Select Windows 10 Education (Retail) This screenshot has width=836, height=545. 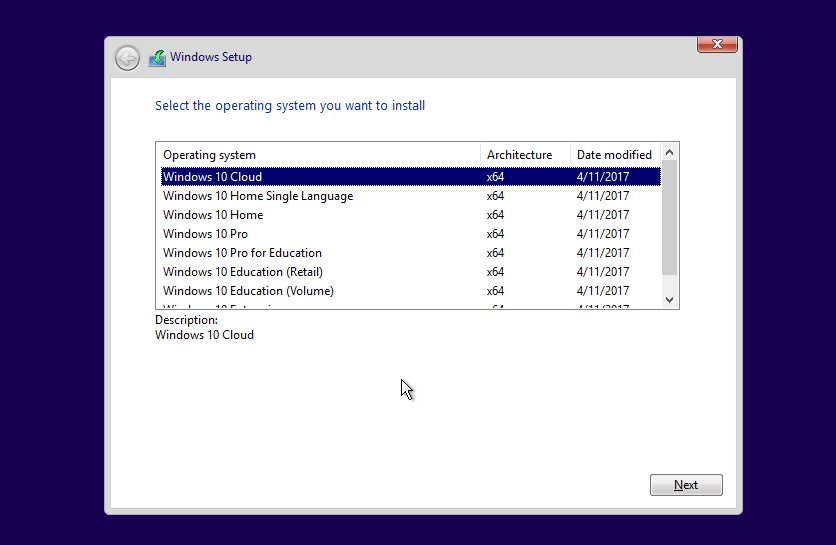coord(411,272)
